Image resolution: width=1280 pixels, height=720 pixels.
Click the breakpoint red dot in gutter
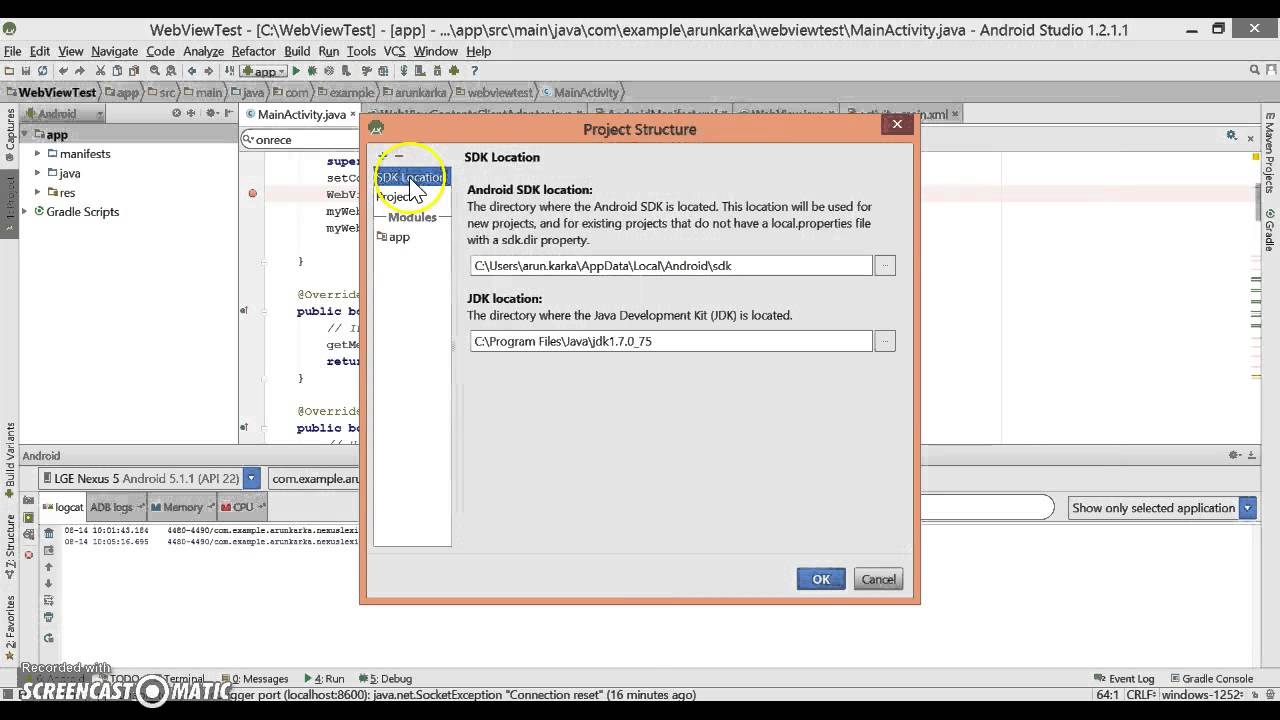(252, 194)
